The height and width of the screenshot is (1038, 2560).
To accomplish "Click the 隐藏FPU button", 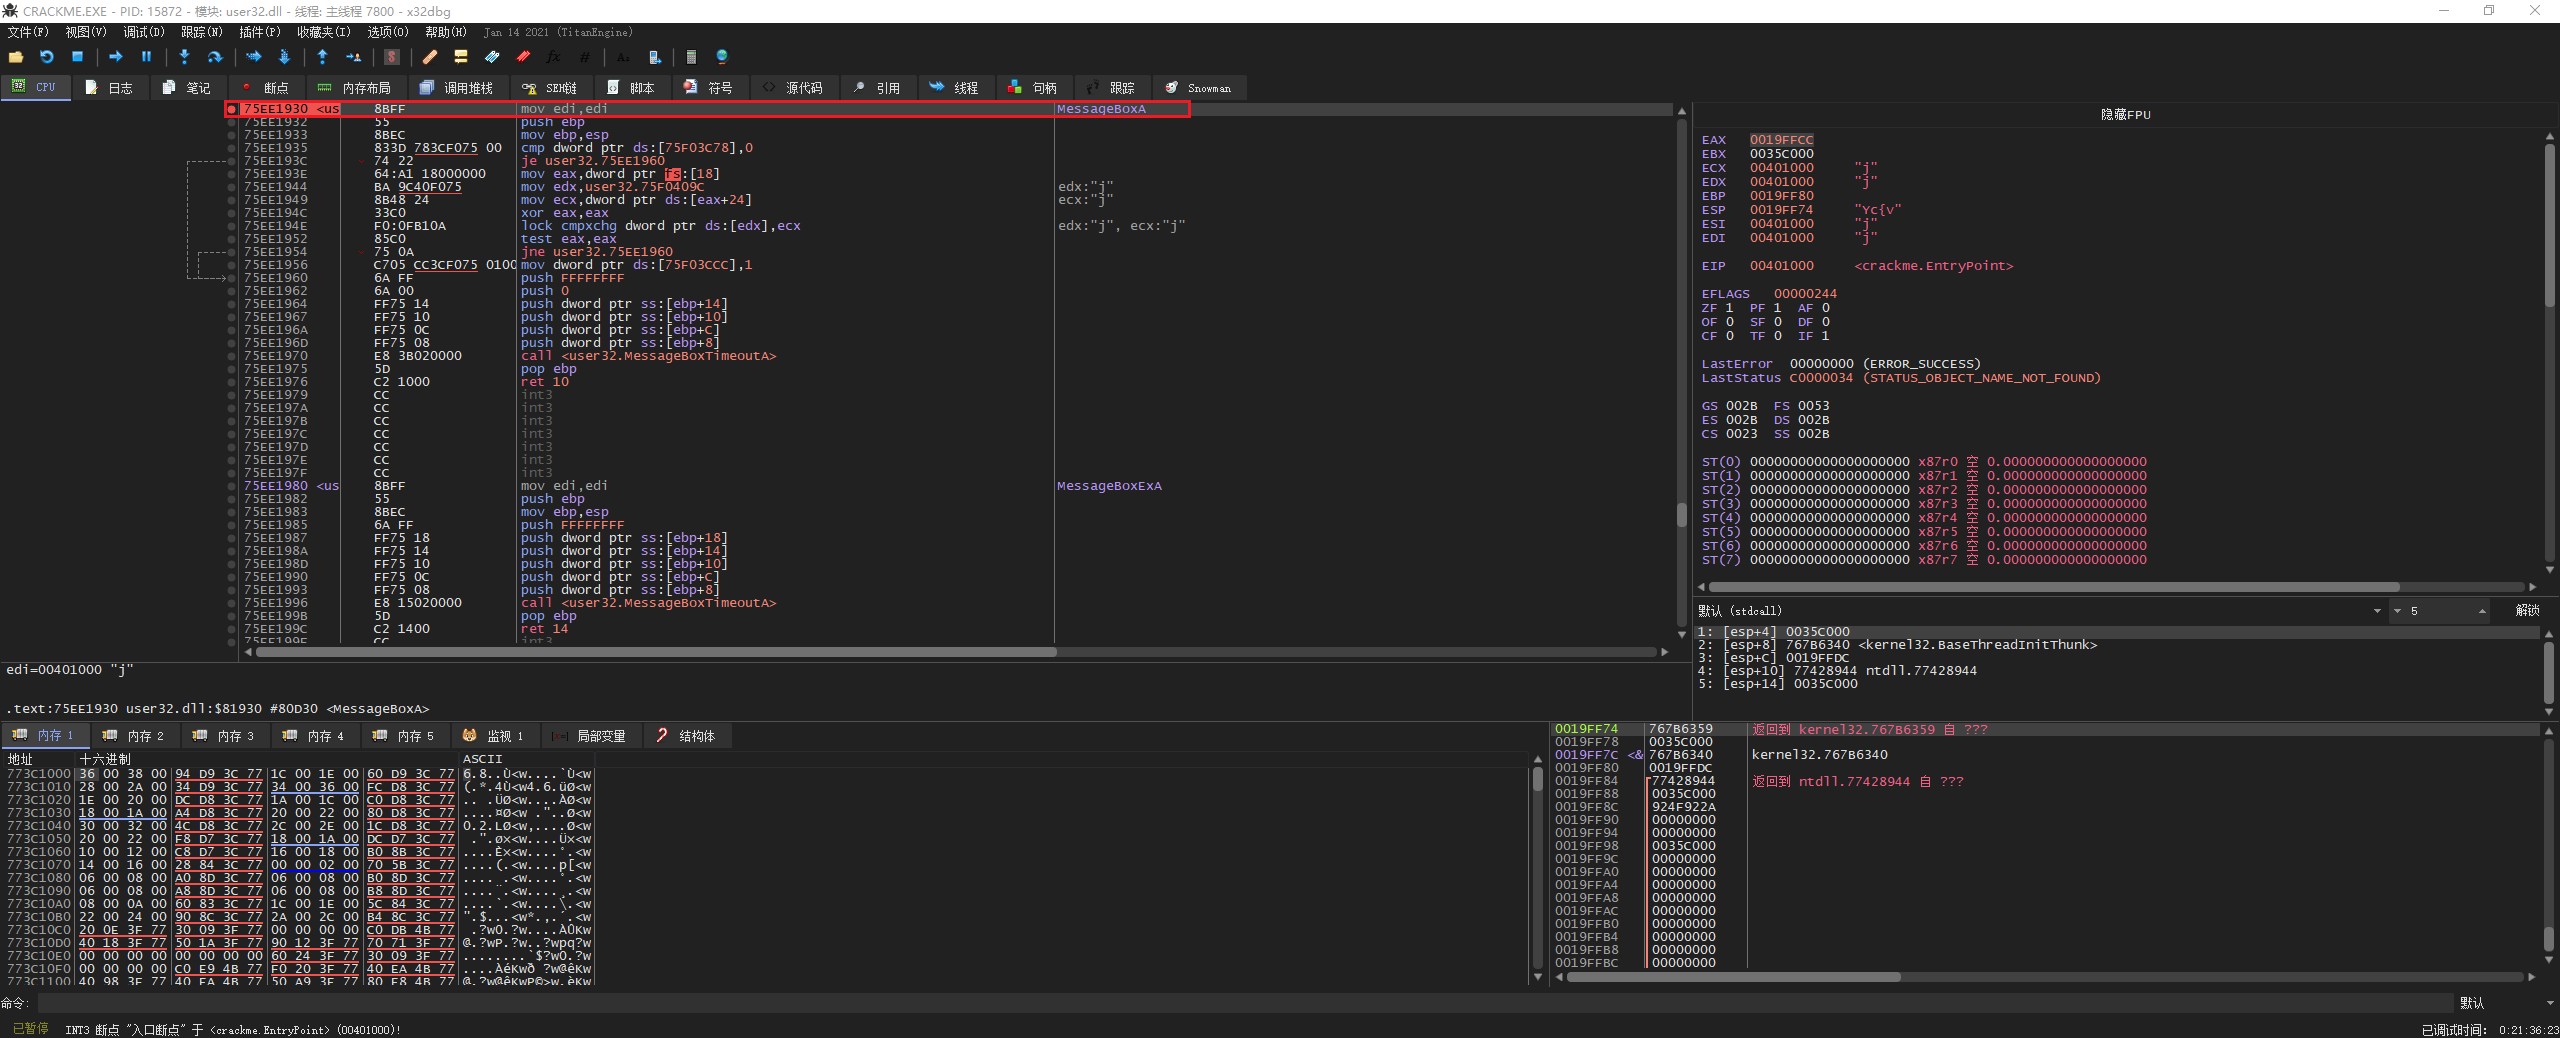I will pos(2125,114).
